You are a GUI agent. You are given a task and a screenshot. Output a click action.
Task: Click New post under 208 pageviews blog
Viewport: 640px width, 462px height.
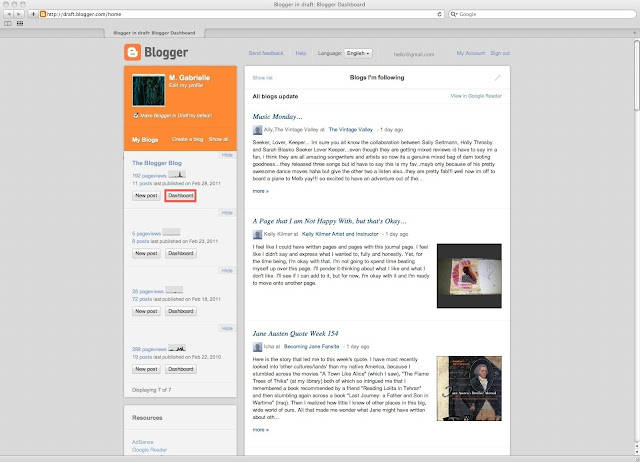pos(146,369)
